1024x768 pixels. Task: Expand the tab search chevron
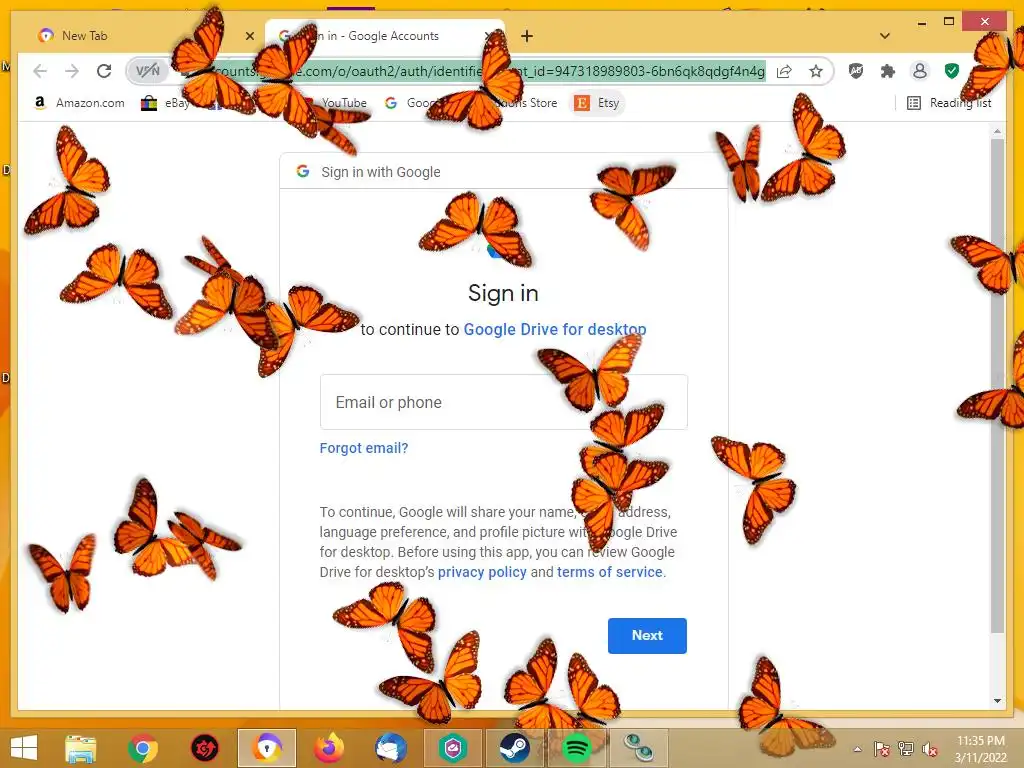pos(885,36)
